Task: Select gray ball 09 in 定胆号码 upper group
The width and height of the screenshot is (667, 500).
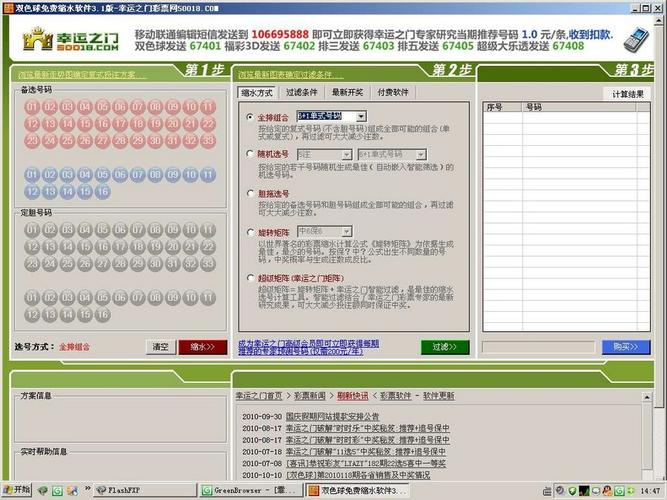Action: pos(173,230)
